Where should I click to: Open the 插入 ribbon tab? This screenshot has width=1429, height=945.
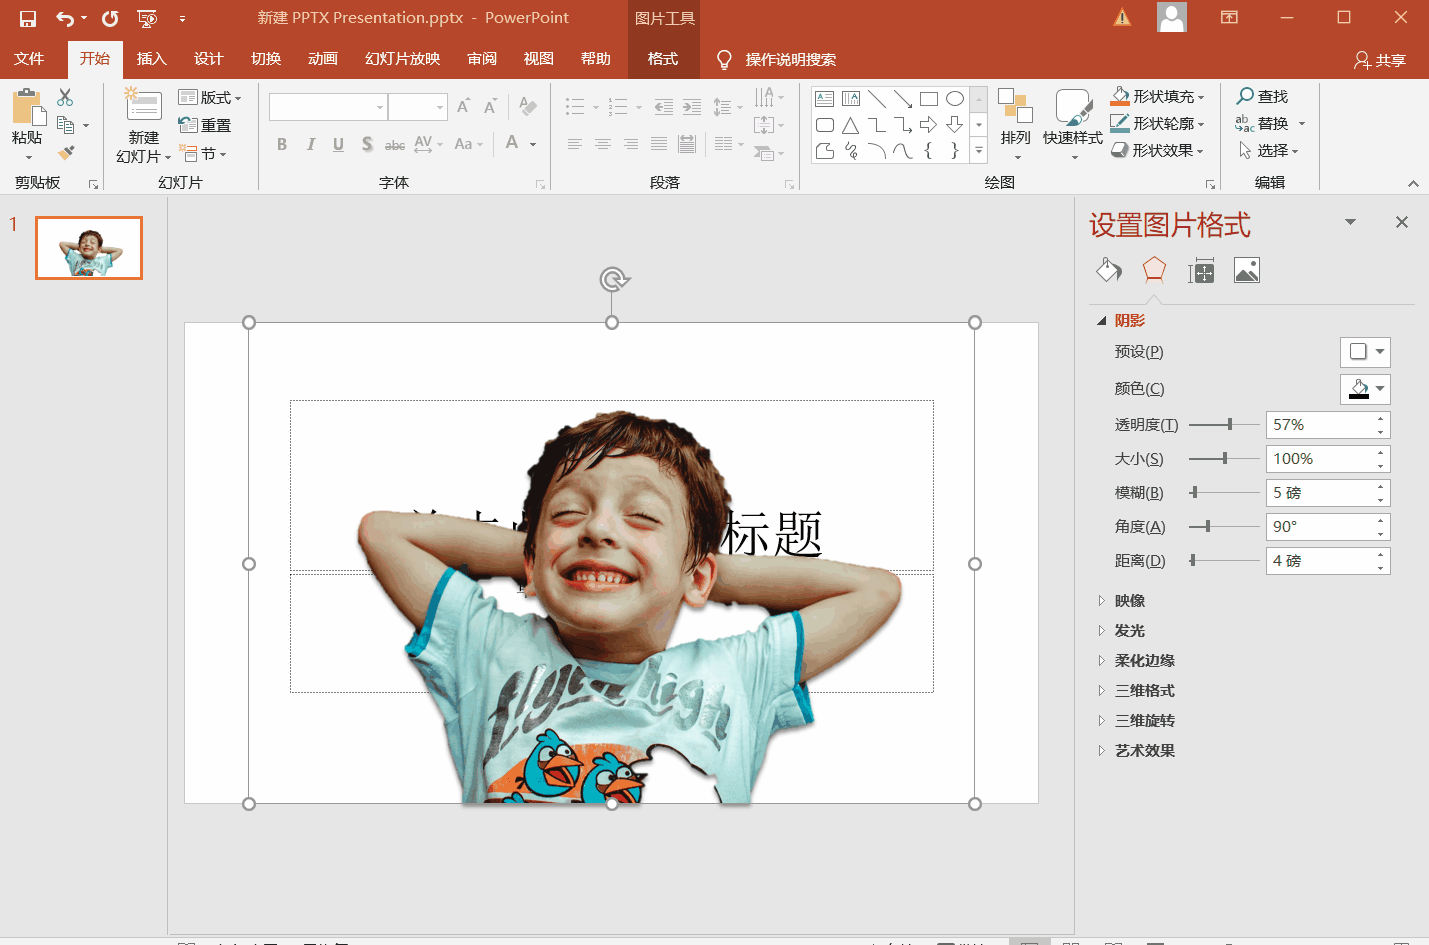(151, 59)
